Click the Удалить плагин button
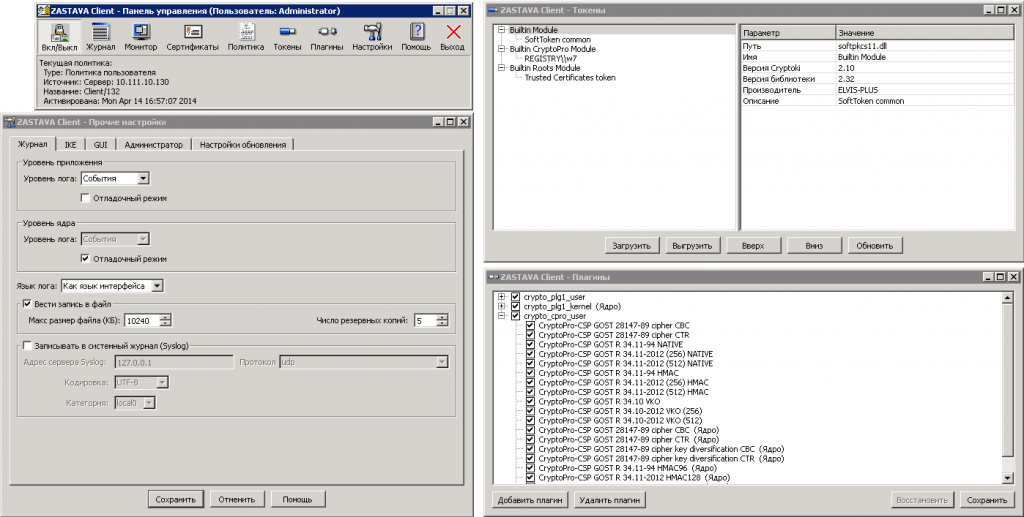This screenshot has height=517, width=1024. coord(609,500)
